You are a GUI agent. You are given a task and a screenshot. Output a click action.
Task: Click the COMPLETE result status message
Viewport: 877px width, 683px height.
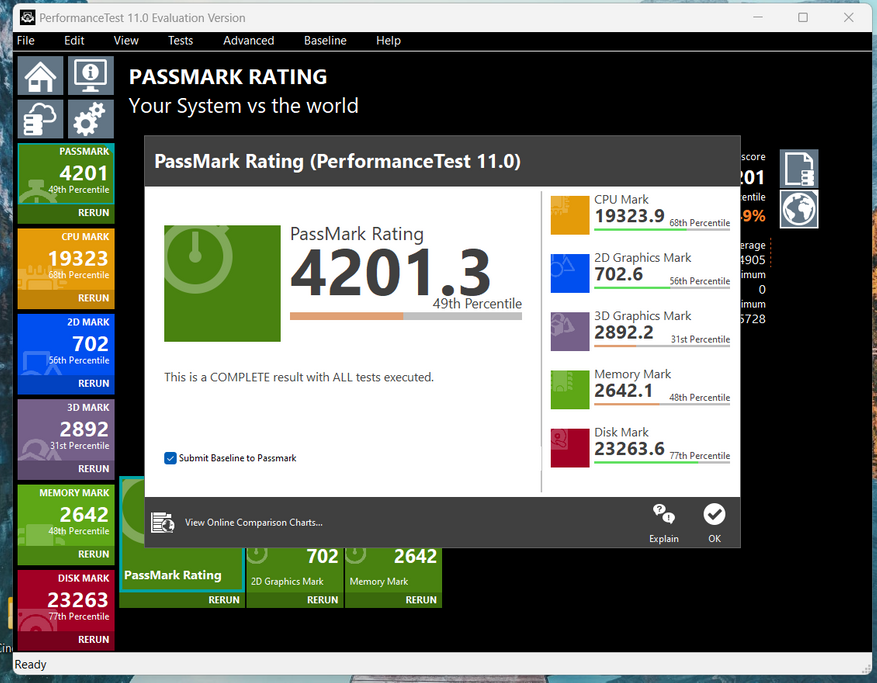click(x=299, y=377)
